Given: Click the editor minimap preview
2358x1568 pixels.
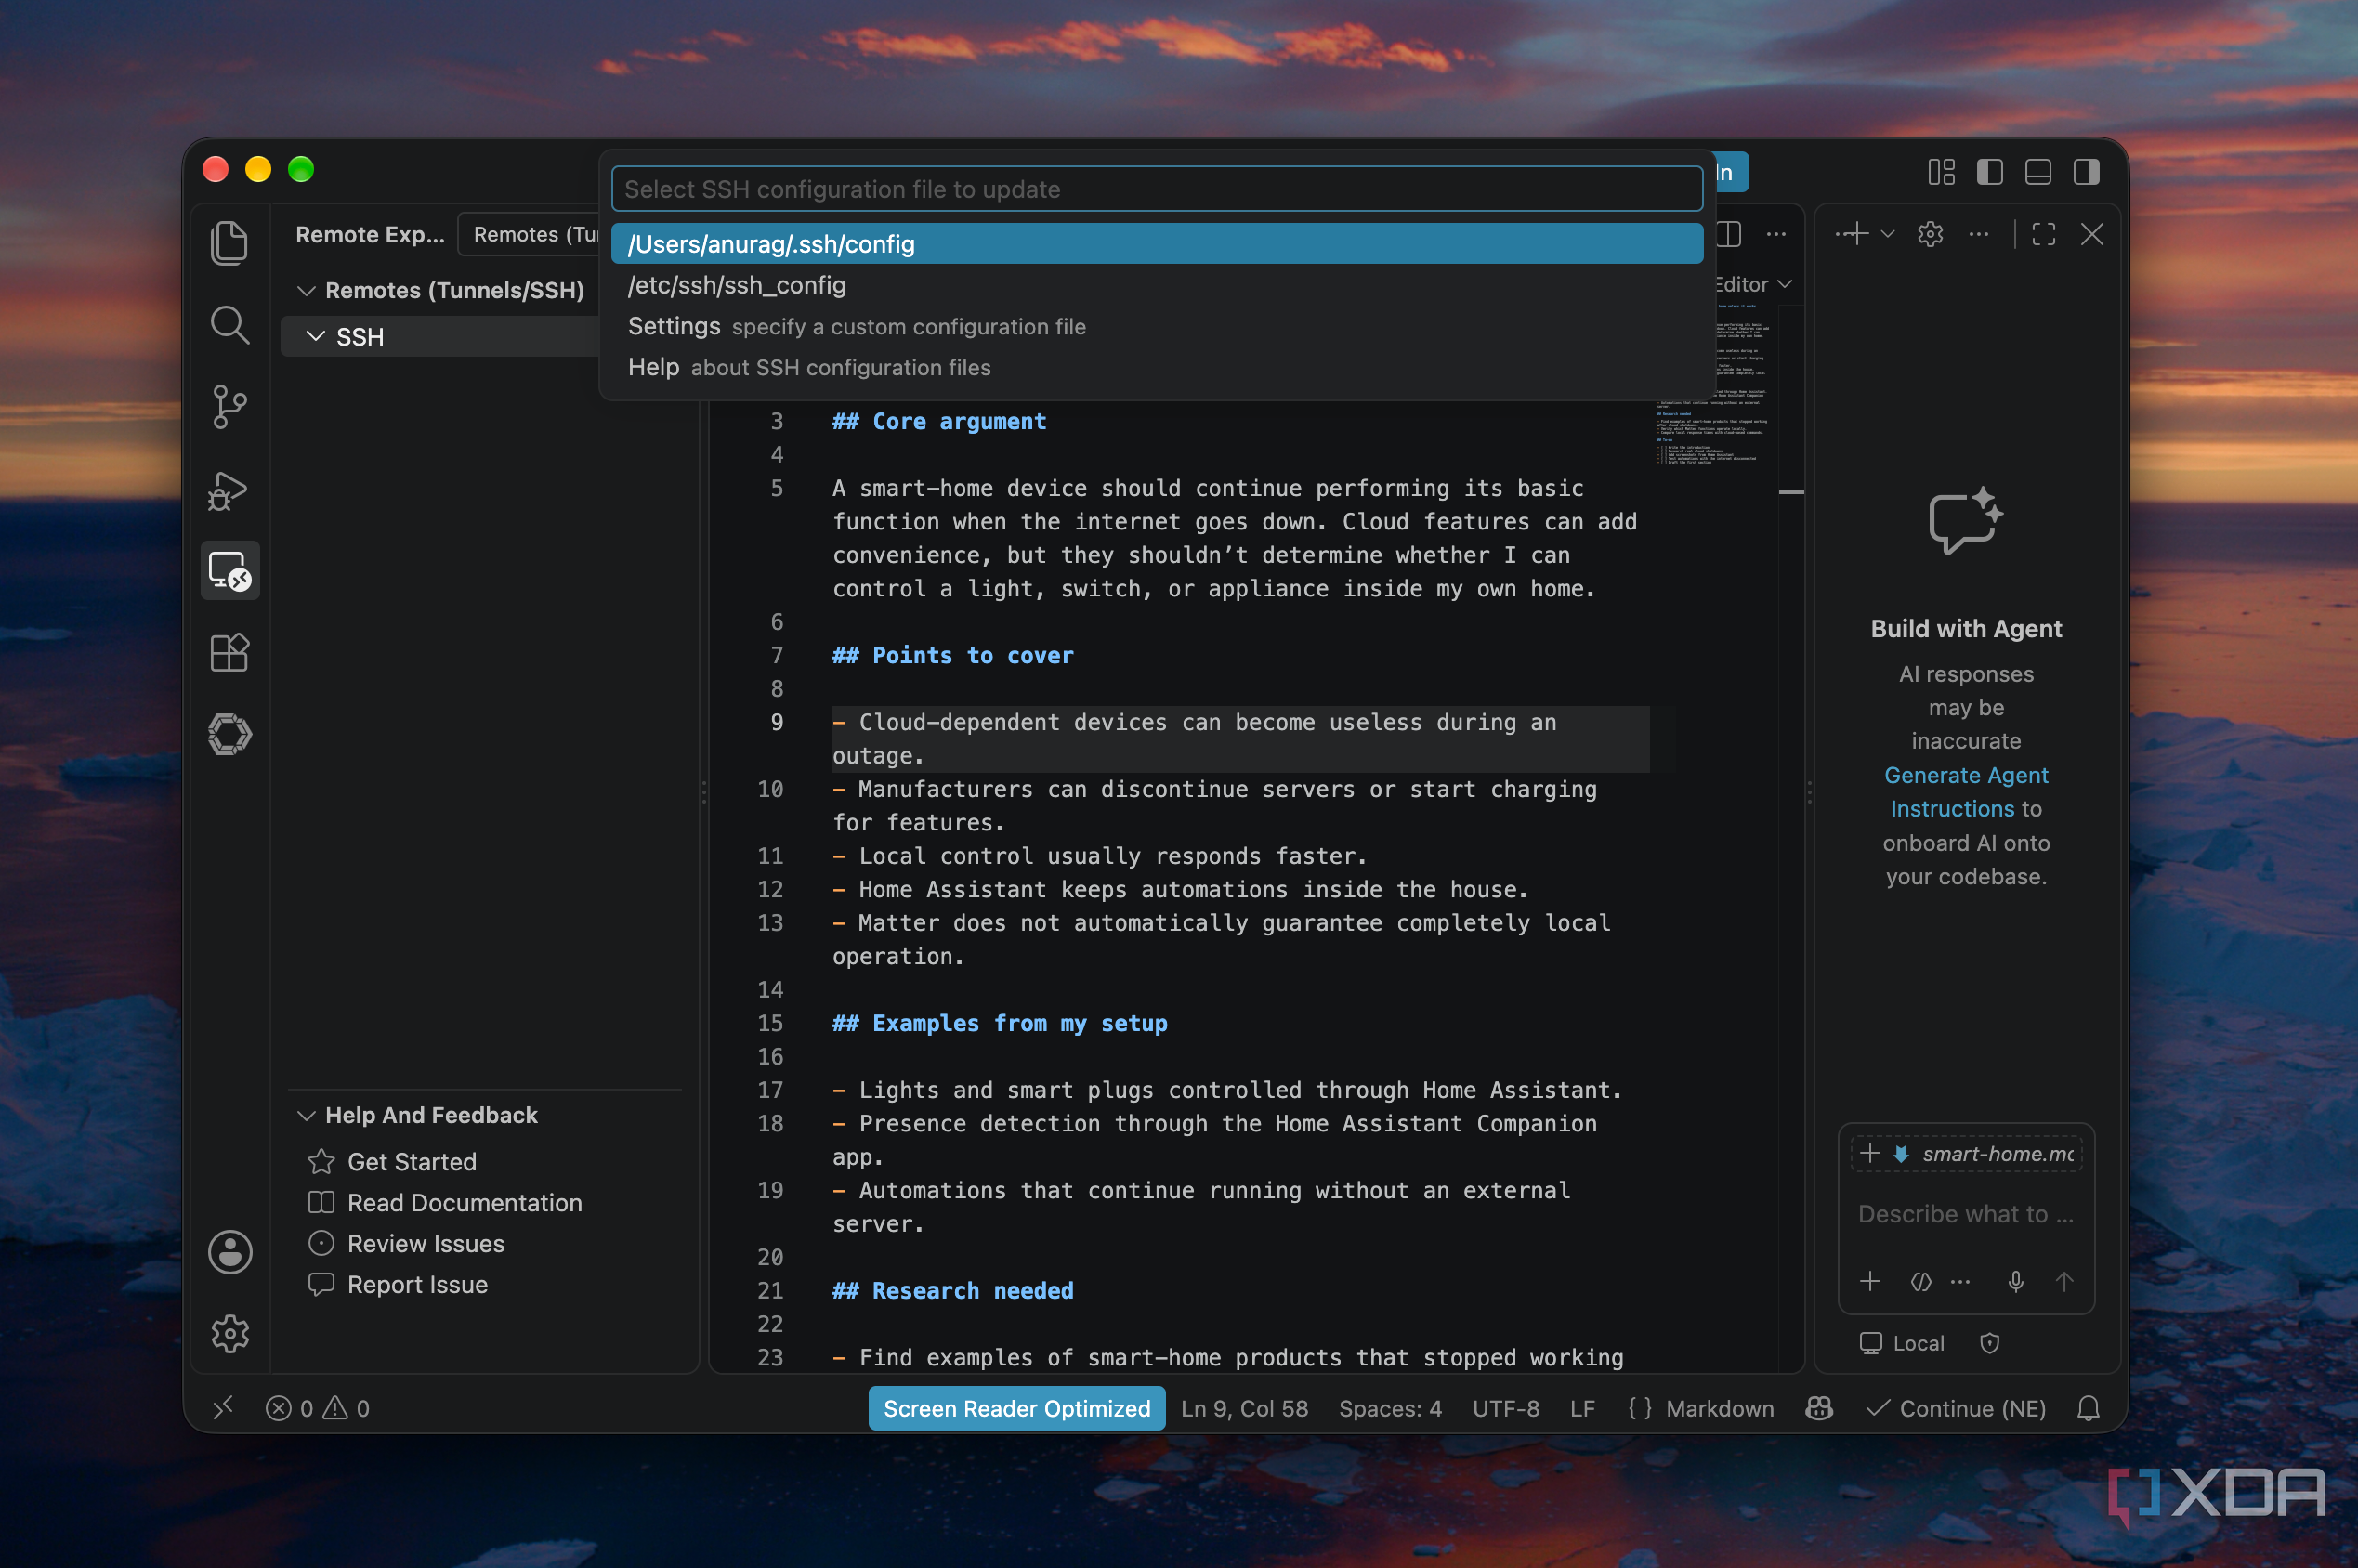Looking at the screenshot, I should pos(1714,385).
